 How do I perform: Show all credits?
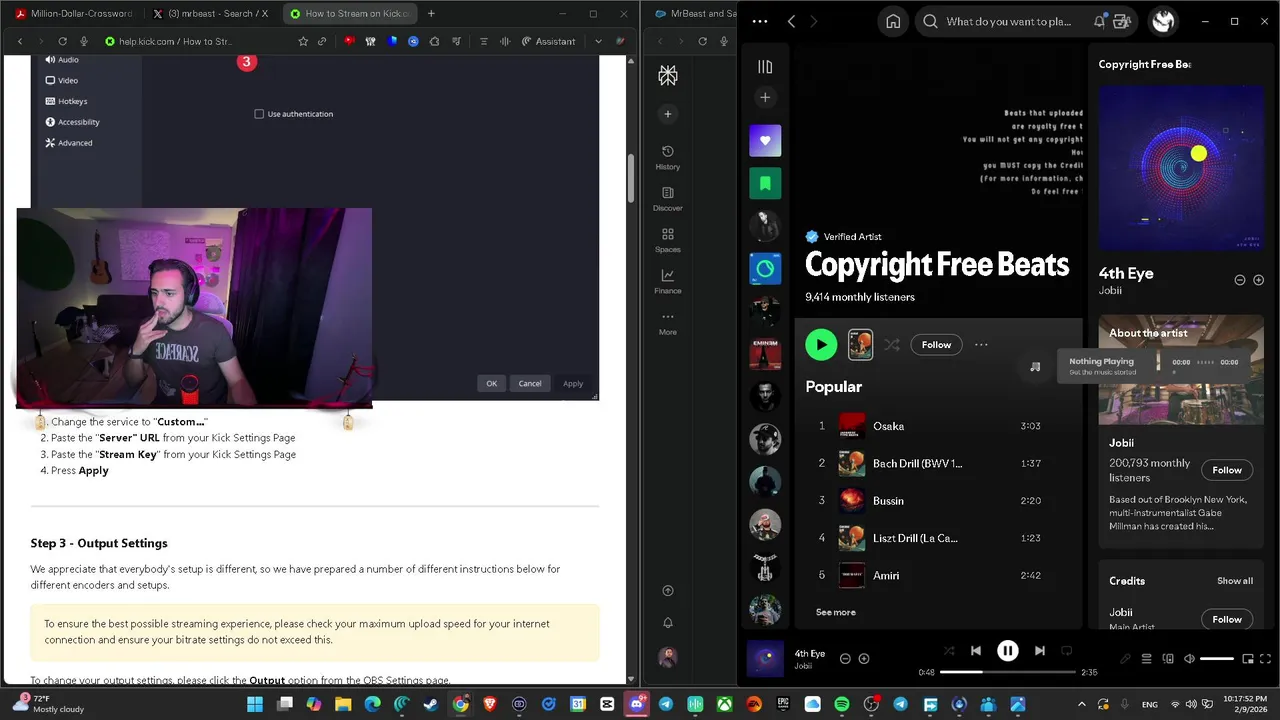coord(1234,581)
